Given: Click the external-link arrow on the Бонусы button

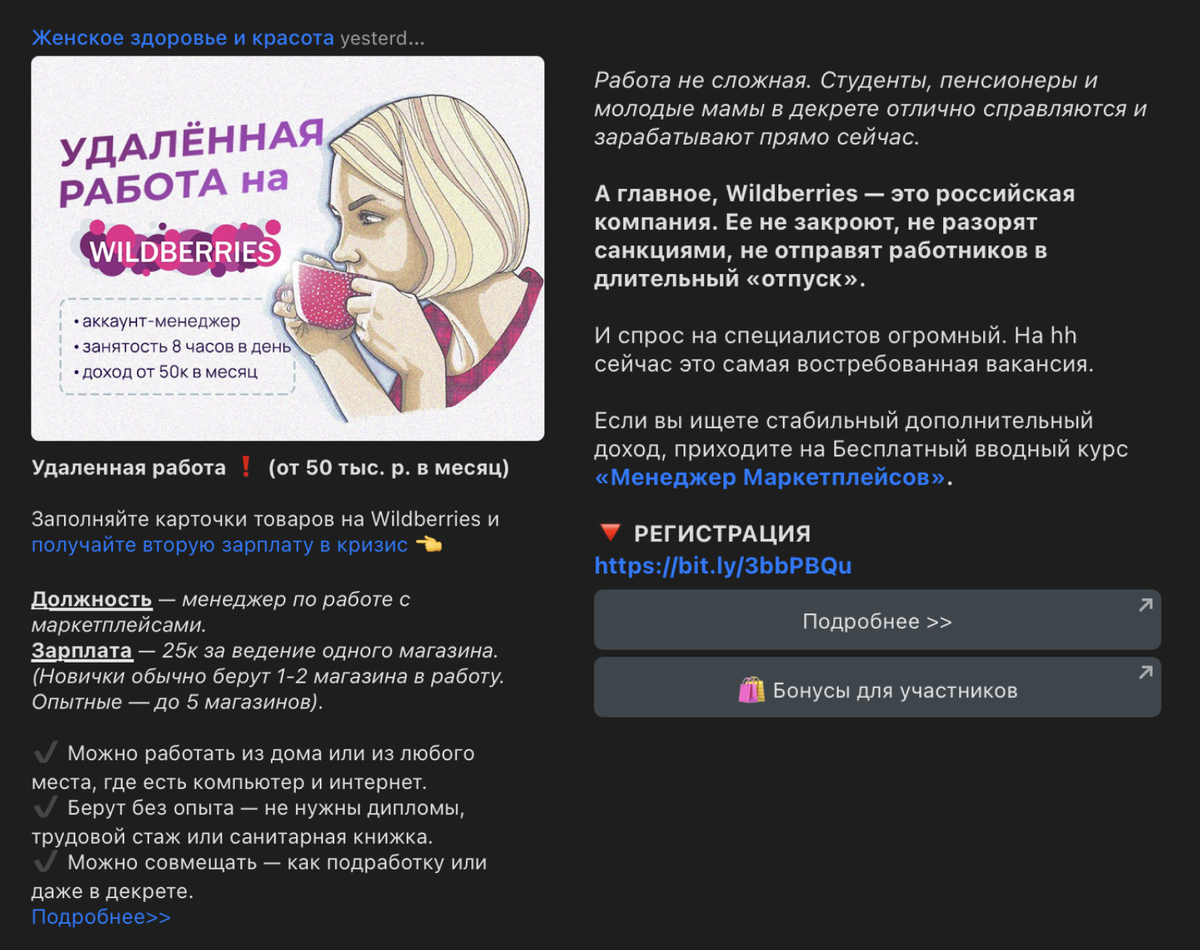Looking at the screenshot, I should (x=1145, y=673).
